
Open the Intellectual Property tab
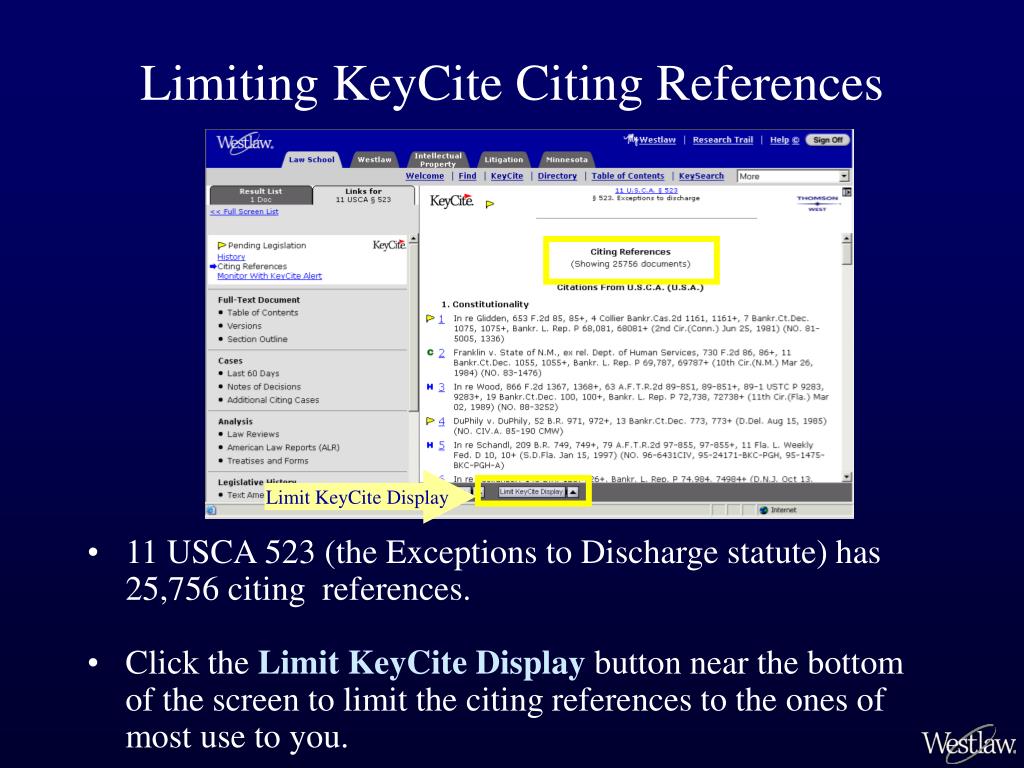(x=438, y=159)
